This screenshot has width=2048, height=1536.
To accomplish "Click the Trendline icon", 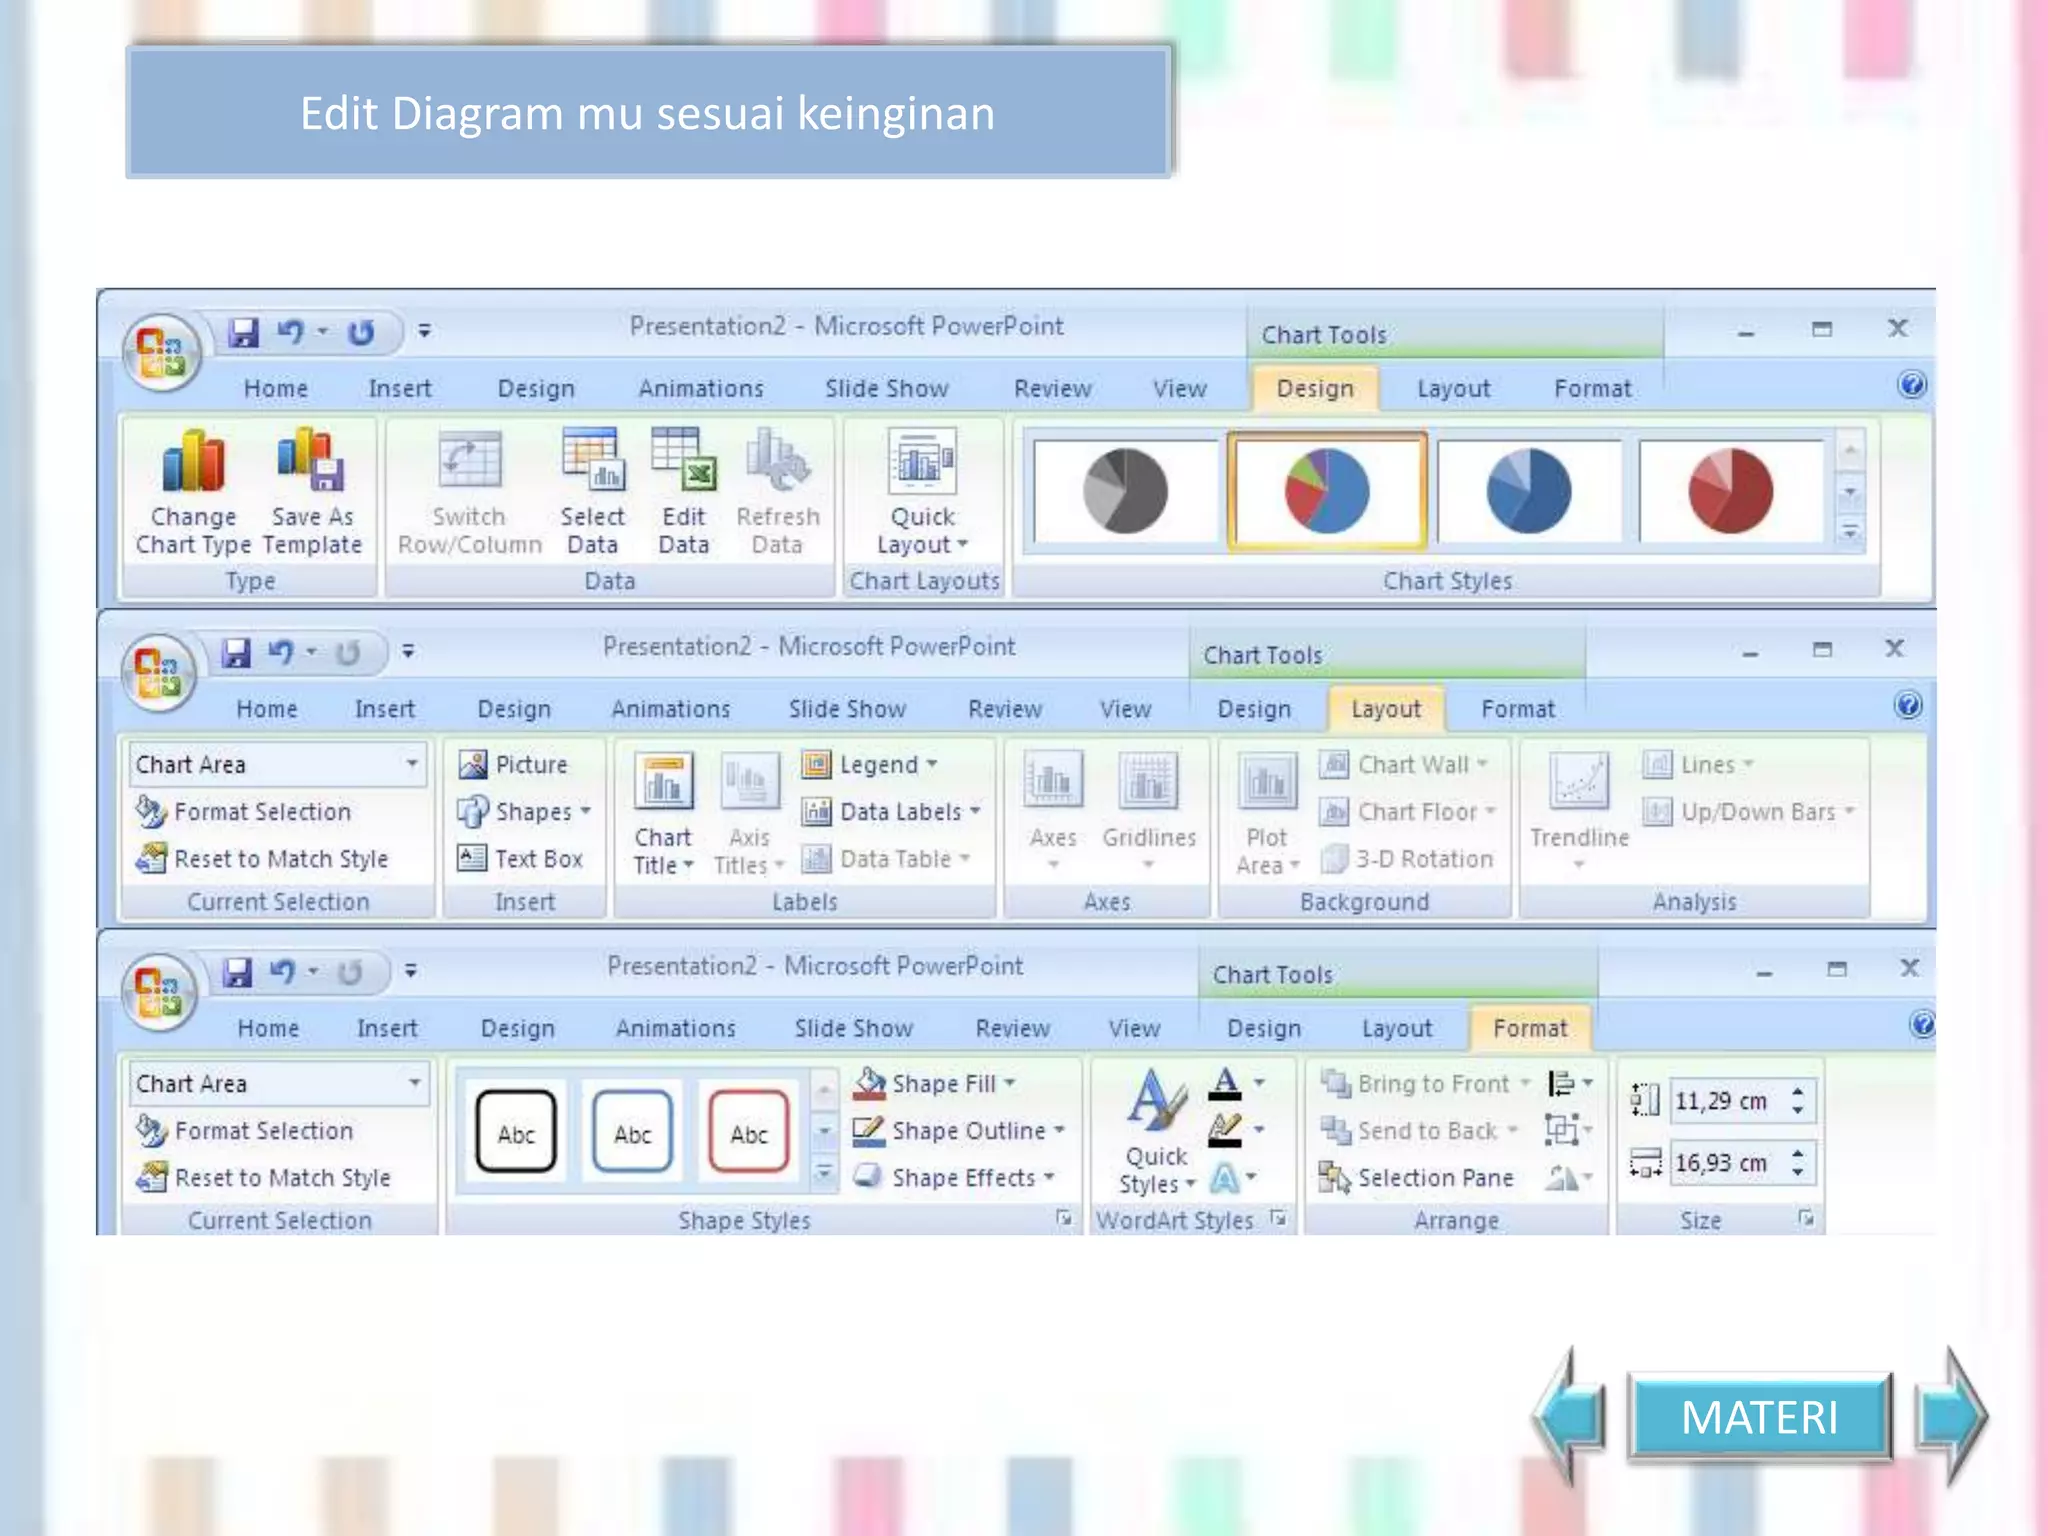I will pos(1579,812).
